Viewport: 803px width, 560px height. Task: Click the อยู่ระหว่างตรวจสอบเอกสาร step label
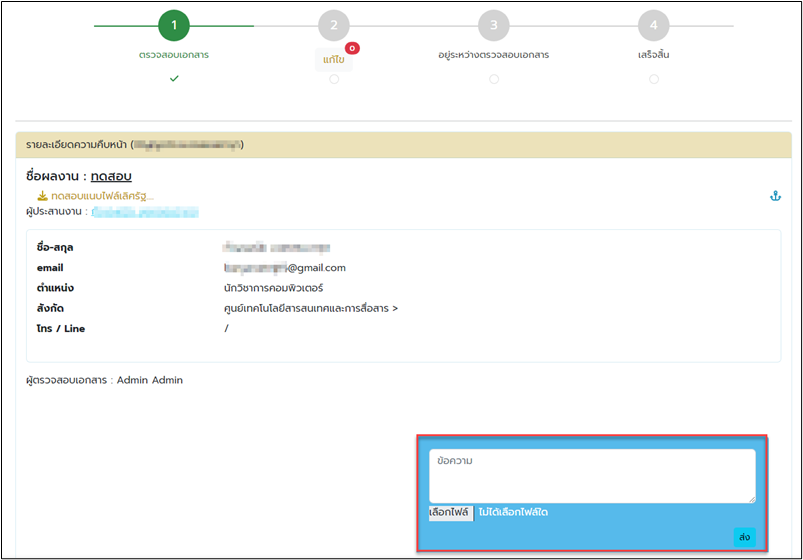pyautogui.click(x=494, y=55)
